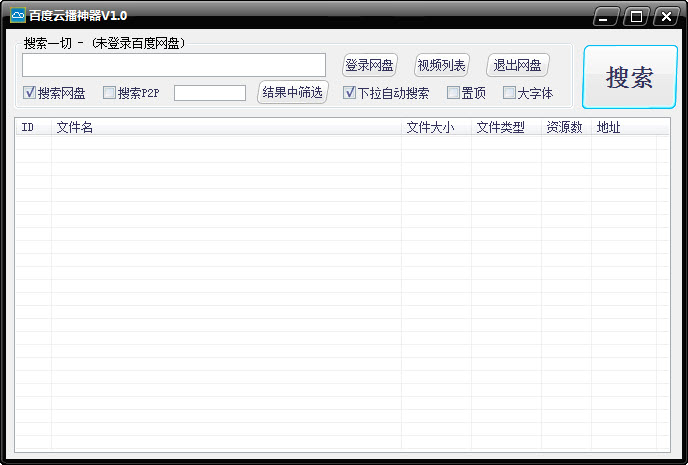
Task: Click the 地址 column header
Action: [x=624, y=128]
